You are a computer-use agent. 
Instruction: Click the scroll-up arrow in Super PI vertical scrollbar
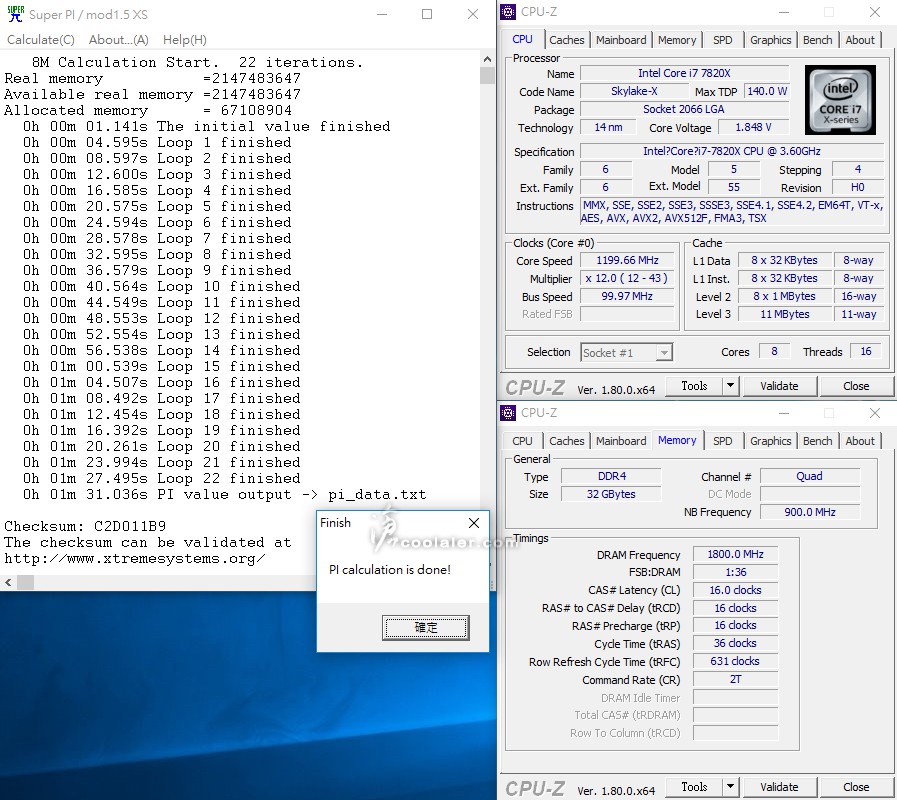(487, 58)
